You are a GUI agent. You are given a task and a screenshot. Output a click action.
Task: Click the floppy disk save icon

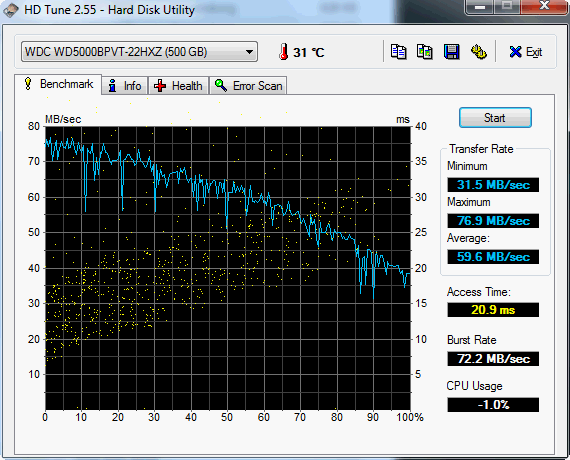pyautogui.click(x=451, y=52)
